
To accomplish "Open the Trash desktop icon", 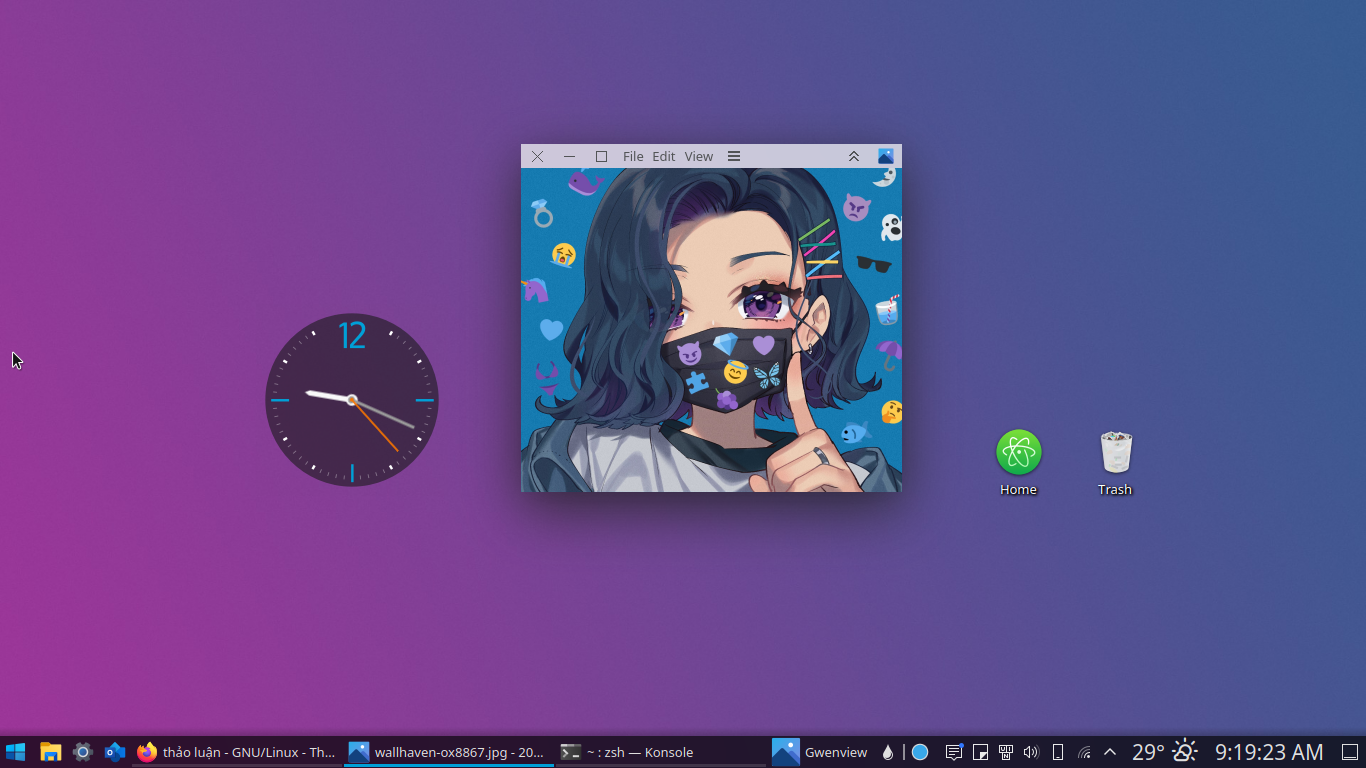I will (x=1115, y=463).
